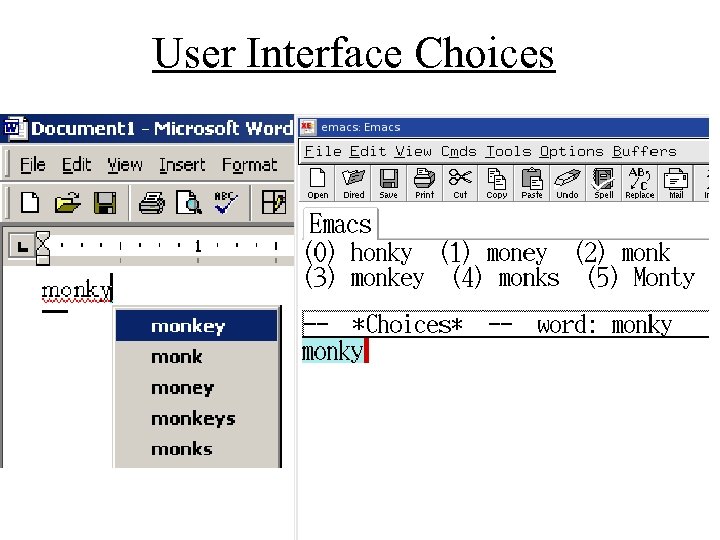Click misspelled word 'monky' in Word document

[x=76, y=290]
